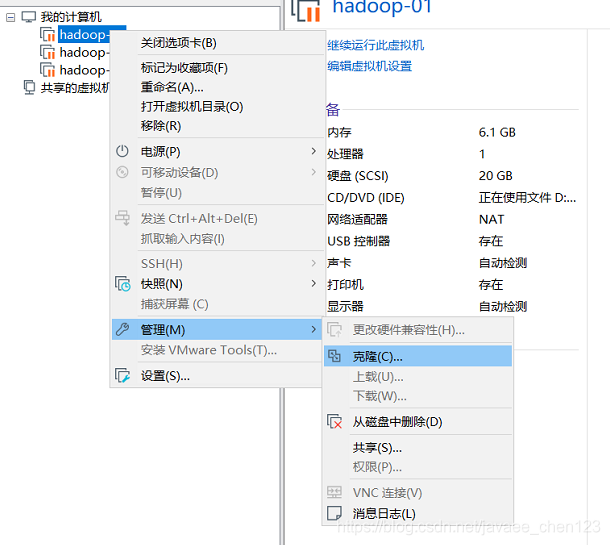This screenshot has width=610, height=545.
Task: Click the send Ctrl+Alt+Del icon
Action: point(123,218)
